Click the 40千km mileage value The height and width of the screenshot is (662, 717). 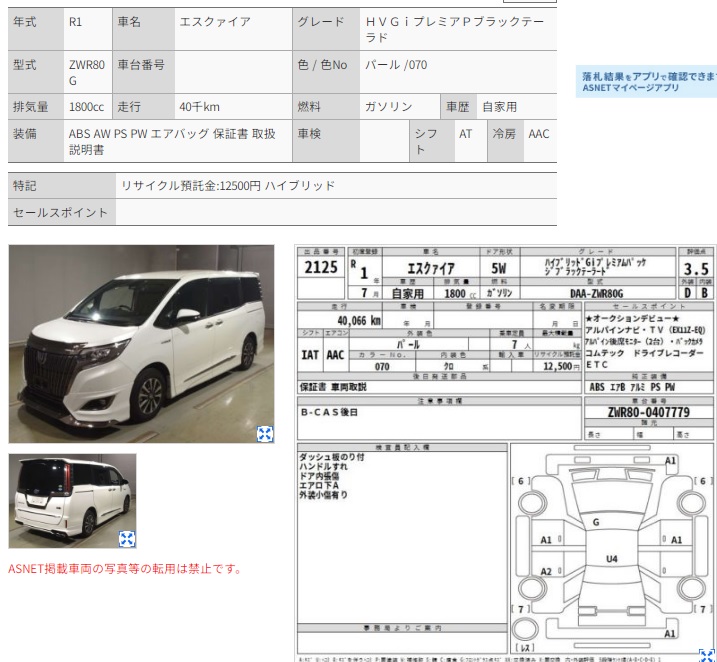(x=199, y=106)
